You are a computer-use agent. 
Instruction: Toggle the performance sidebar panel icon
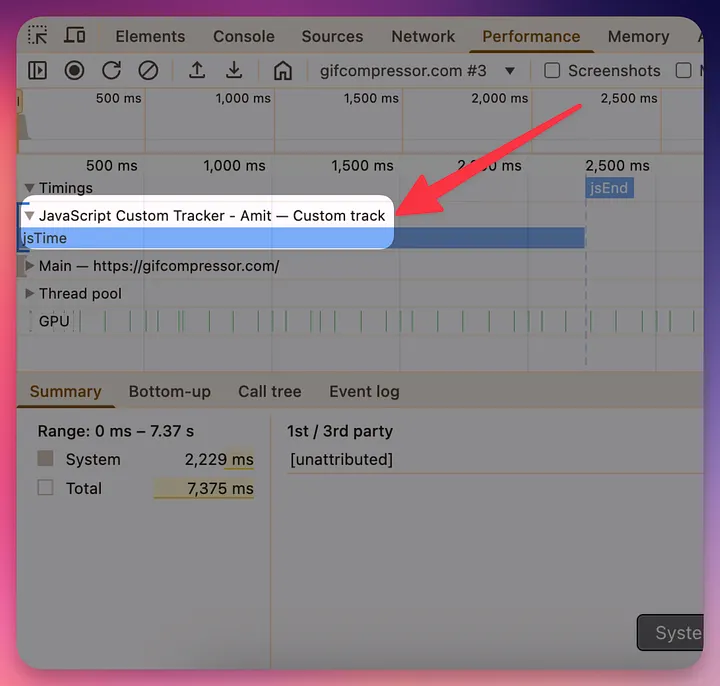pos(38,71)
